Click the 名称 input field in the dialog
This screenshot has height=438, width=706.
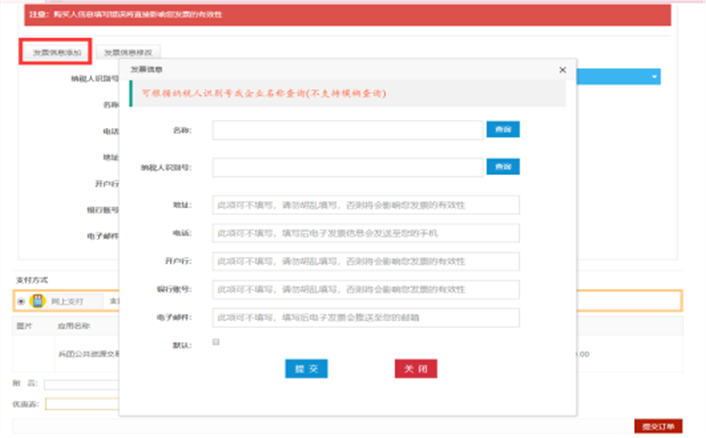(347, 130)
